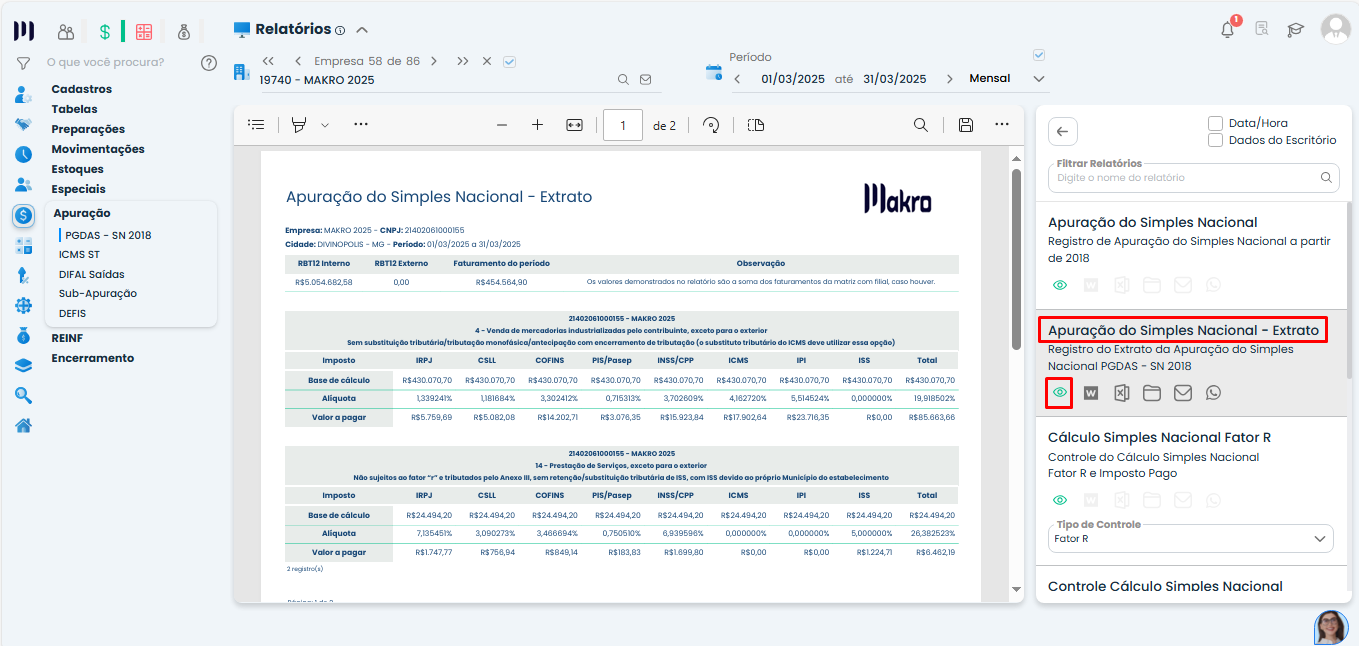Send Extrato report via WhatsApp icon
The height and width of the screenshot is (646, 1359).
point(1213,393)
